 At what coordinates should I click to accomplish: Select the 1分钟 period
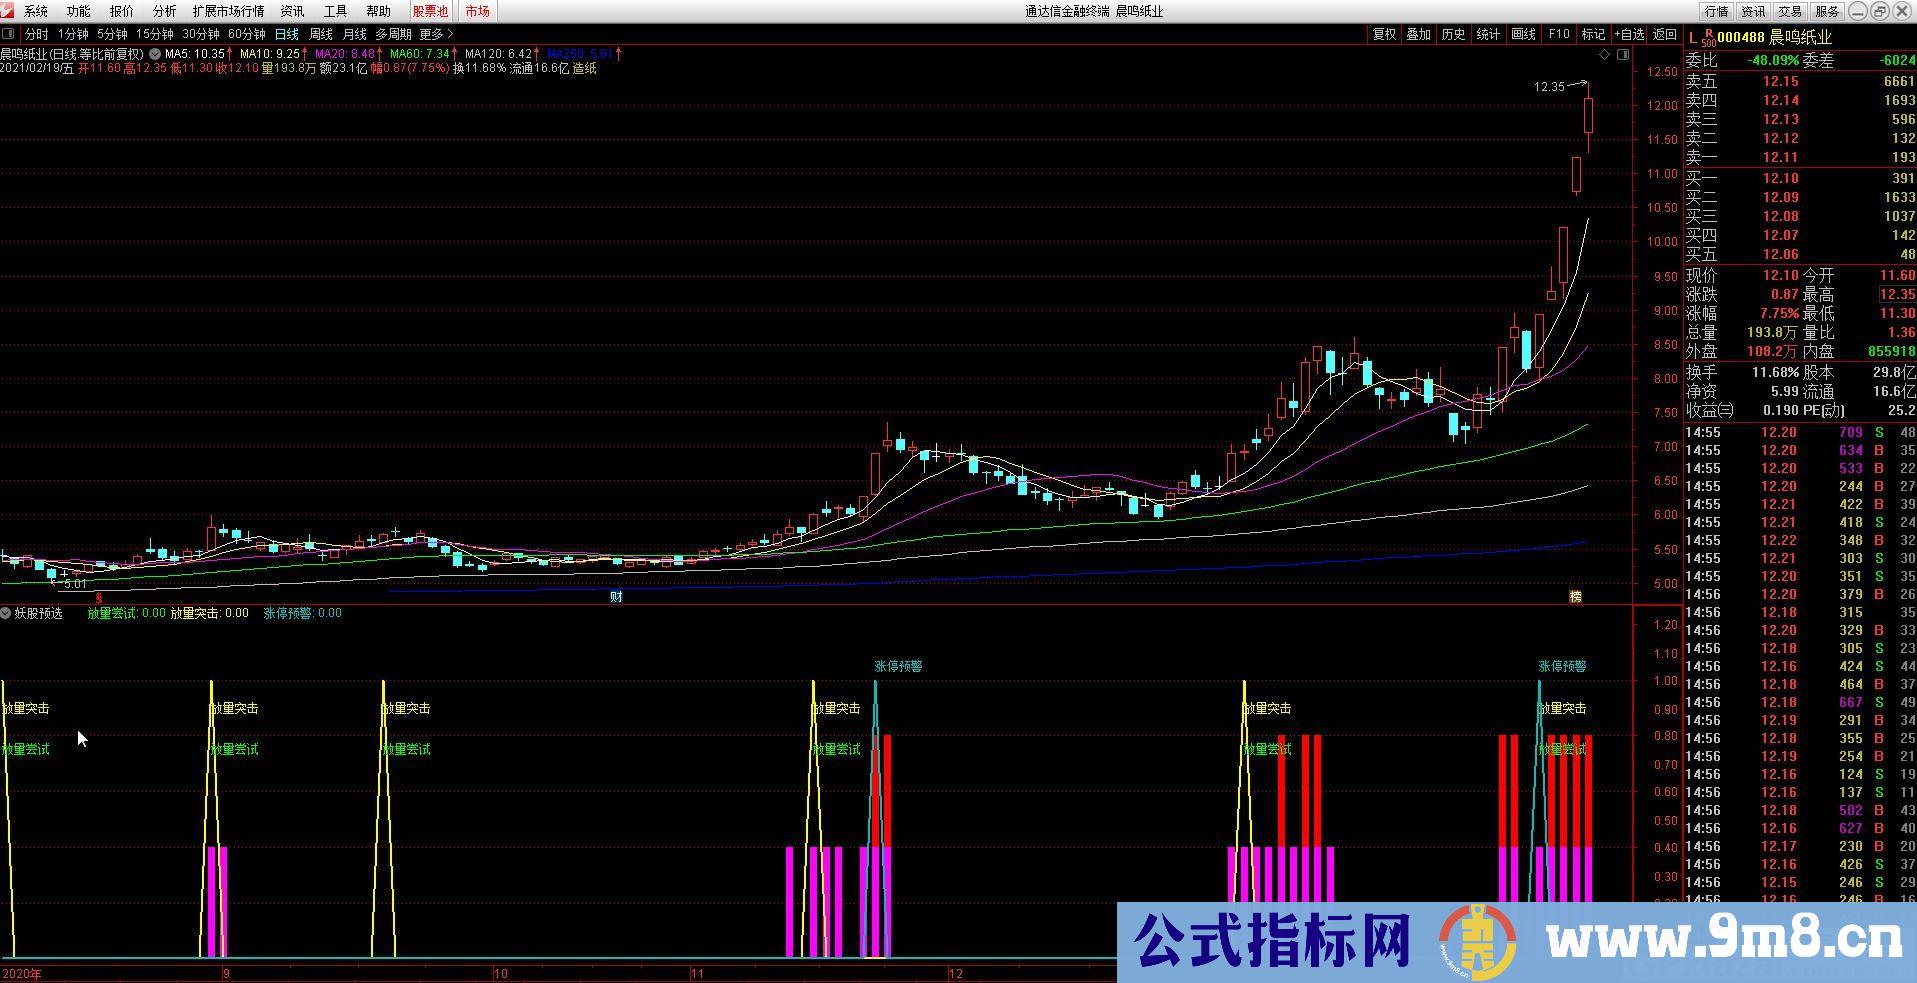pyautogui.click(x=73, y=34)
